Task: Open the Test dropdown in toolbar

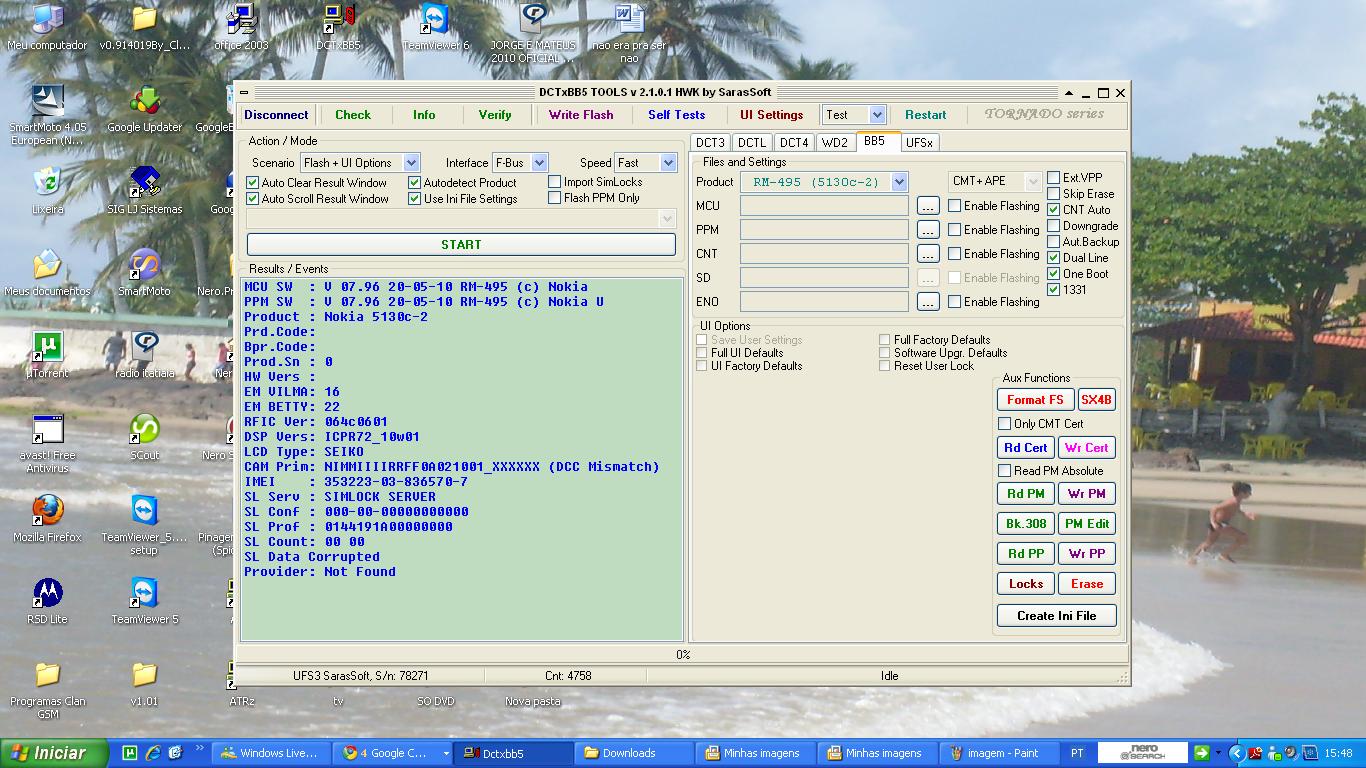Action: pyautogui.click(x=877, y=115)
